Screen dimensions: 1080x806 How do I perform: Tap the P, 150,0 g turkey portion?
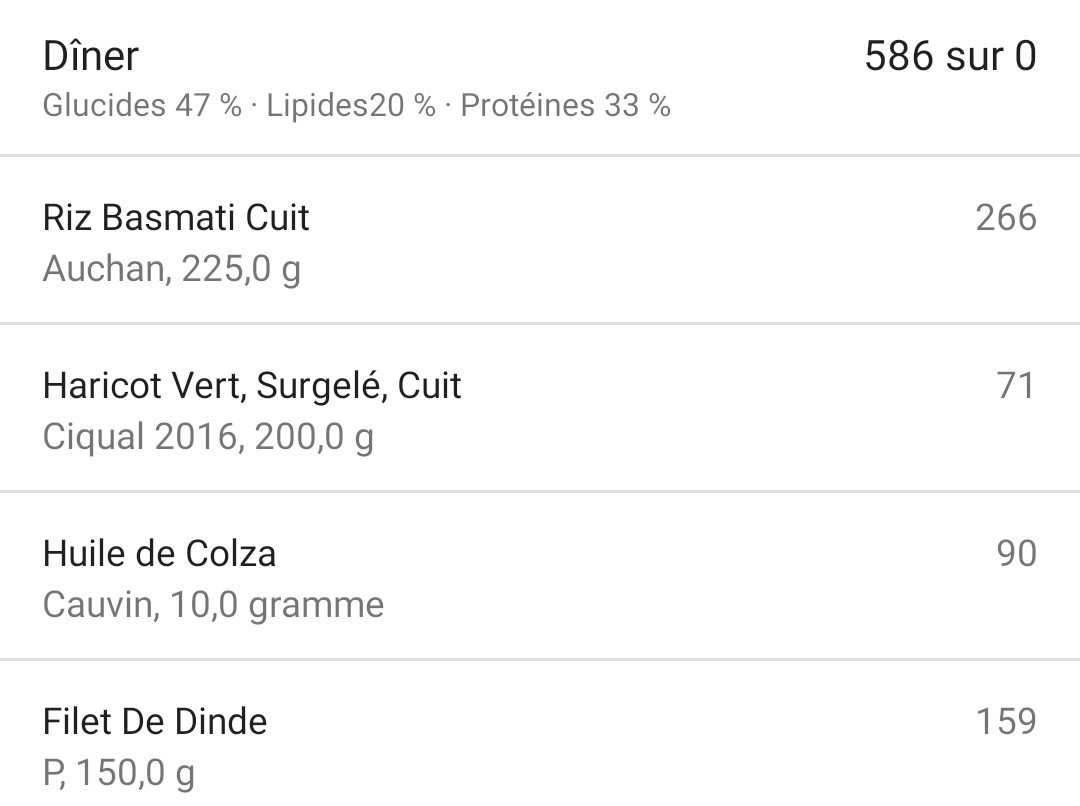(x=119, y=773)
